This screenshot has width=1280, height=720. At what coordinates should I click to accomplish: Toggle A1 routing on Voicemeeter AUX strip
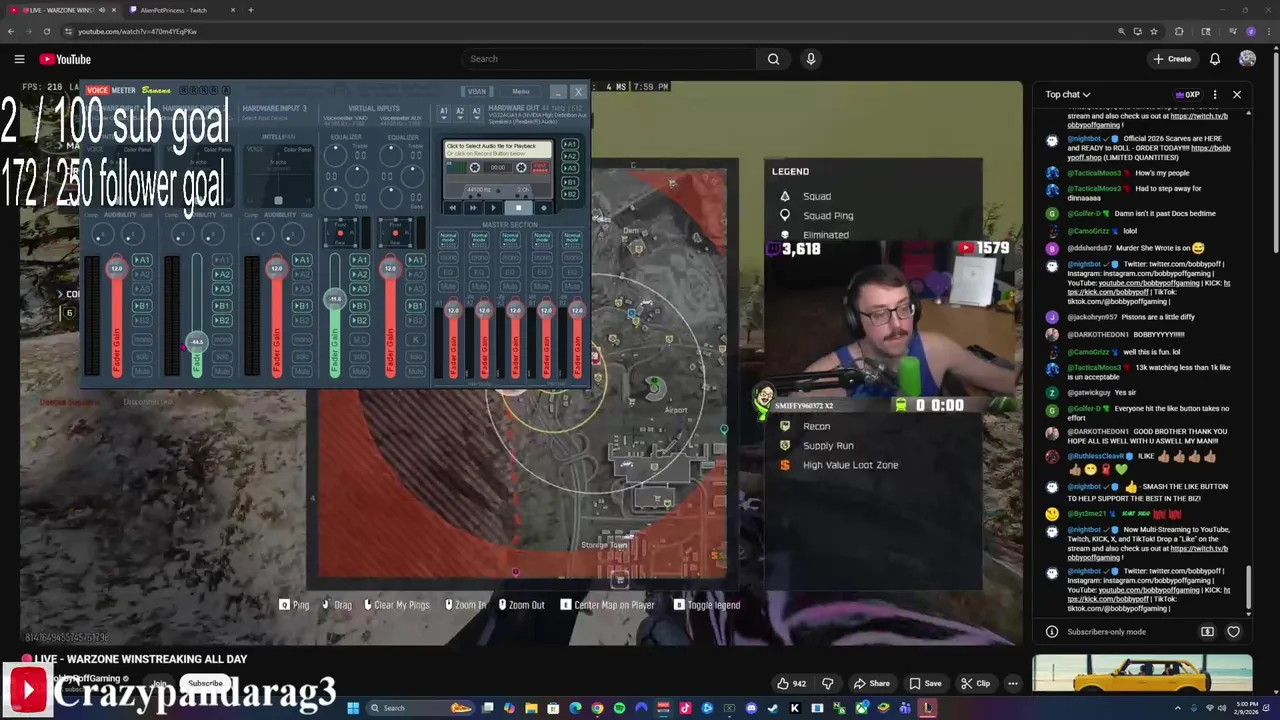(415, 260)
